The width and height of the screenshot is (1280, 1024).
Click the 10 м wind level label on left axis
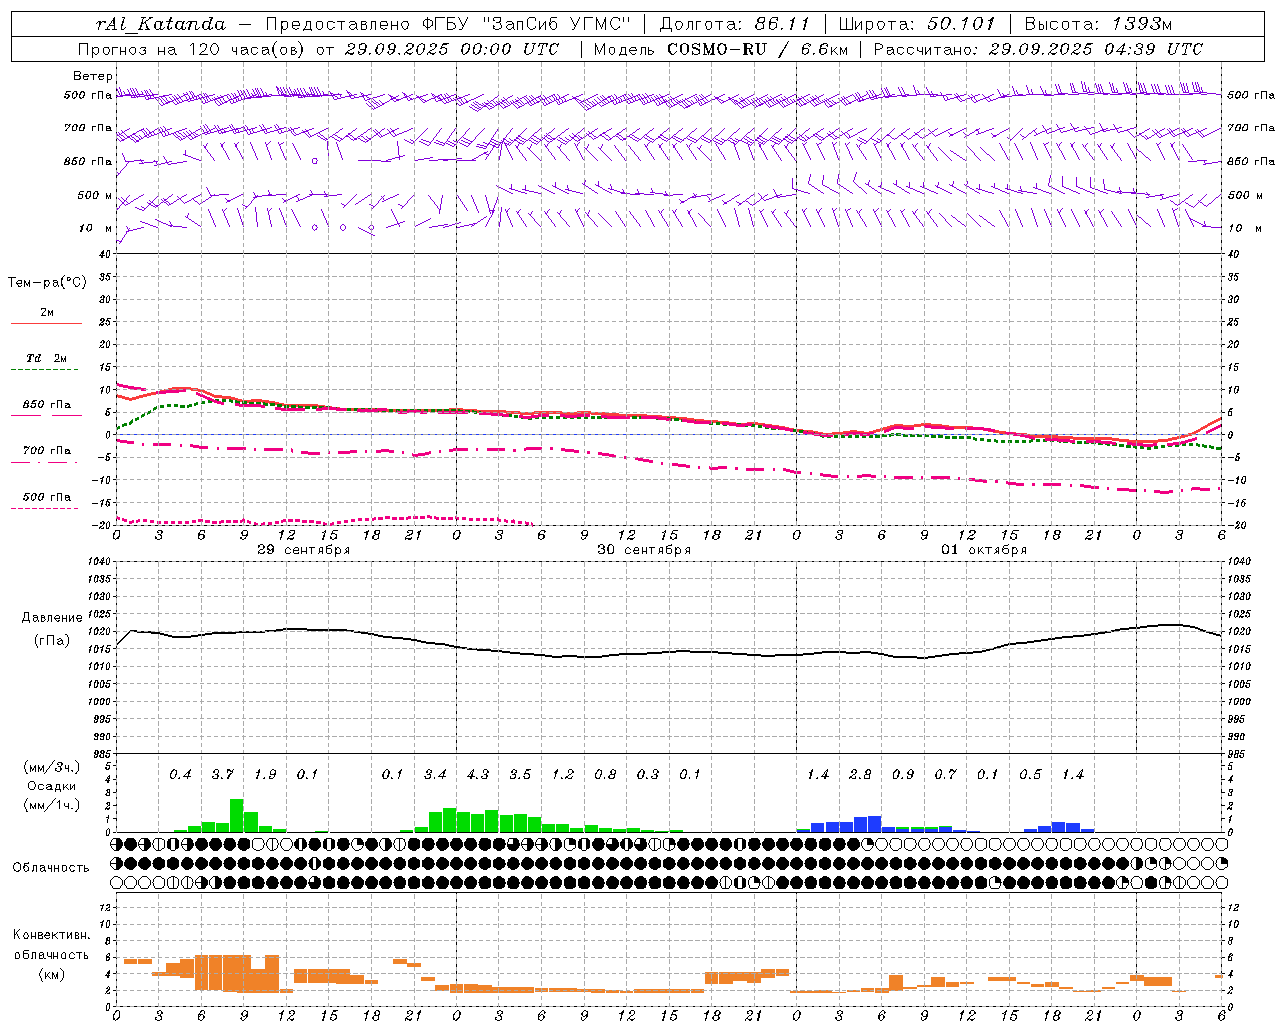pos(95,228)
